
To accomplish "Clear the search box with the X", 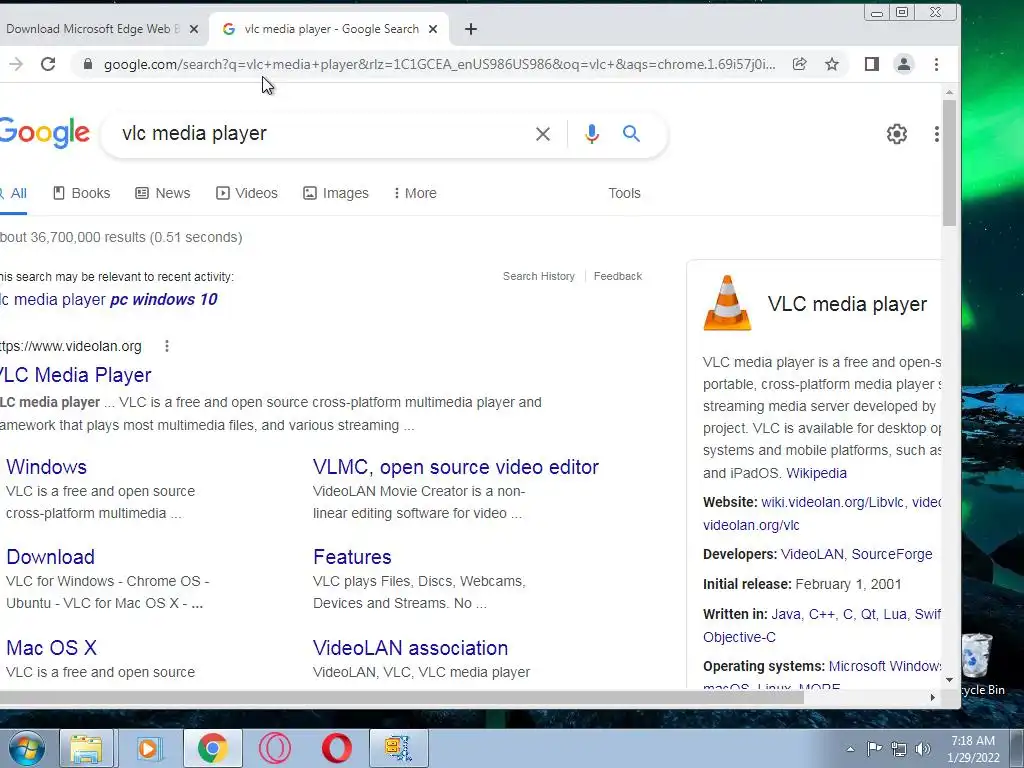I will coord(543,134).
